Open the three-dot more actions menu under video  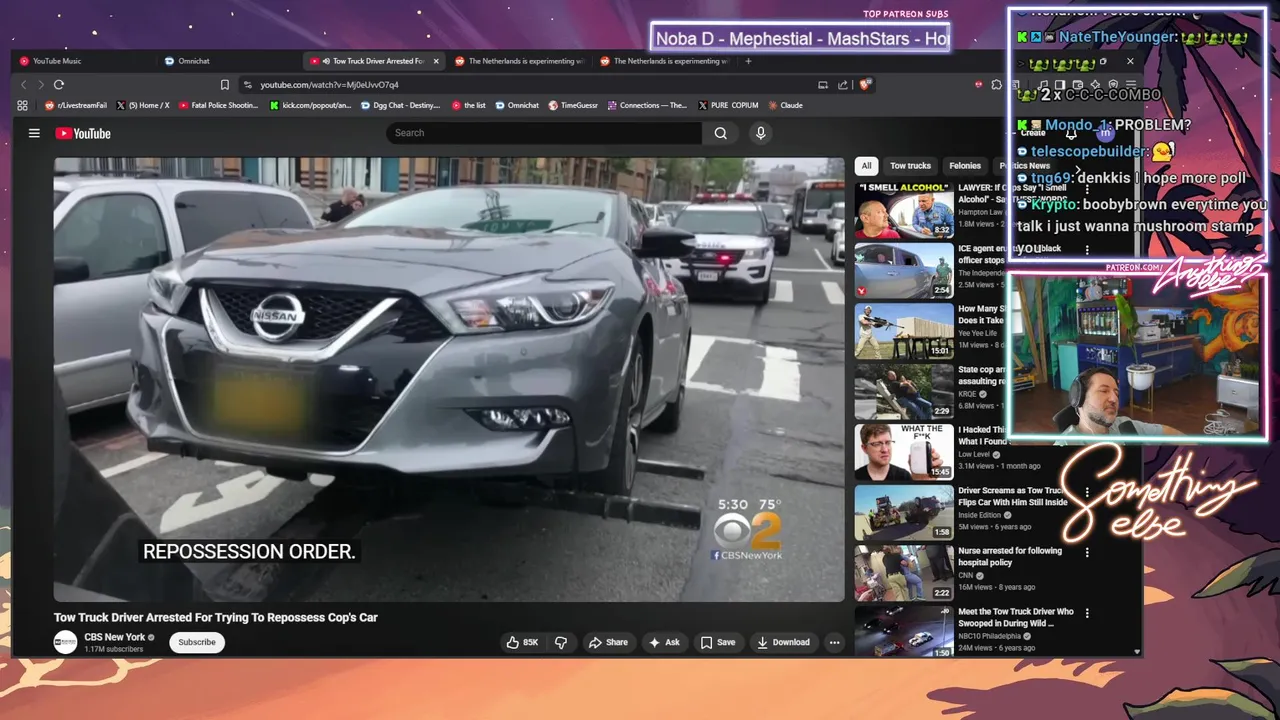pos(834,642)
